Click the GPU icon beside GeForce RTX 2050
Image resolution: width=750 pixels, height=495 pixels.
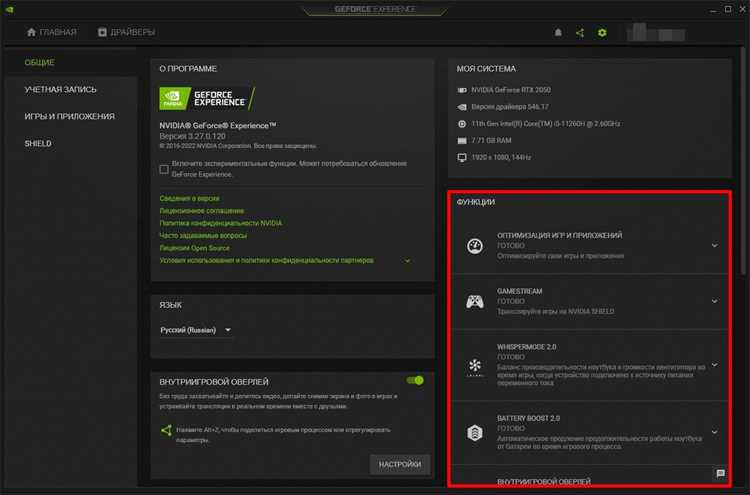[462, 90]
